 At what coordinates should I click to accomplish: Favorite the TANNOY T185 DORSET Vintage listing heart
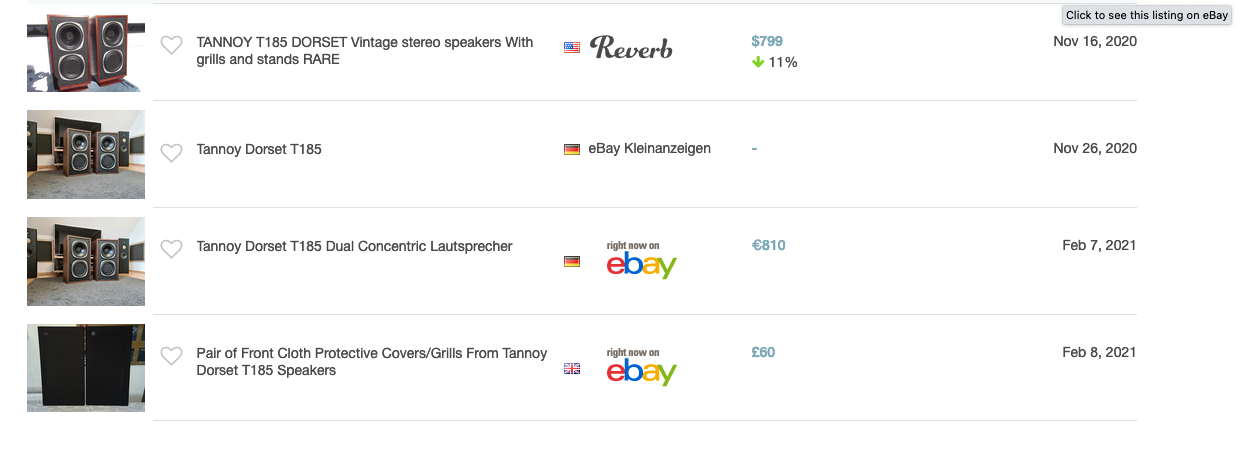pos(172,45)
